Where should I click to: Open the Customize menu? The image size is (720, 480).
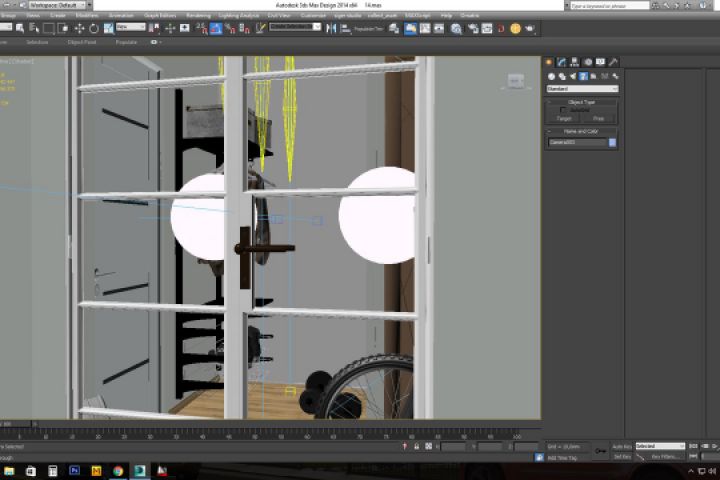coord(313,16)
